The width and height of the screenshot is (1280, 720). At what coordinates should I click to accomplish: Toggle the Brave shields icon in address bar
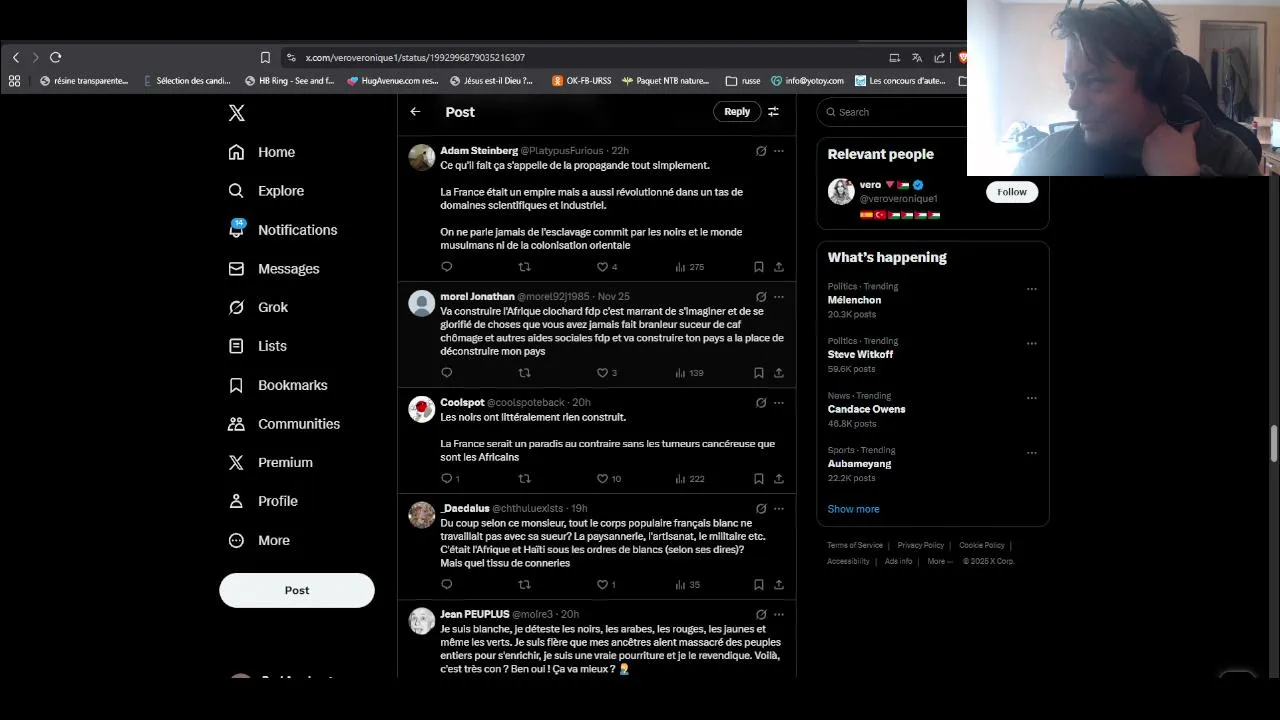pyautogui.click(x=962, y=57)
